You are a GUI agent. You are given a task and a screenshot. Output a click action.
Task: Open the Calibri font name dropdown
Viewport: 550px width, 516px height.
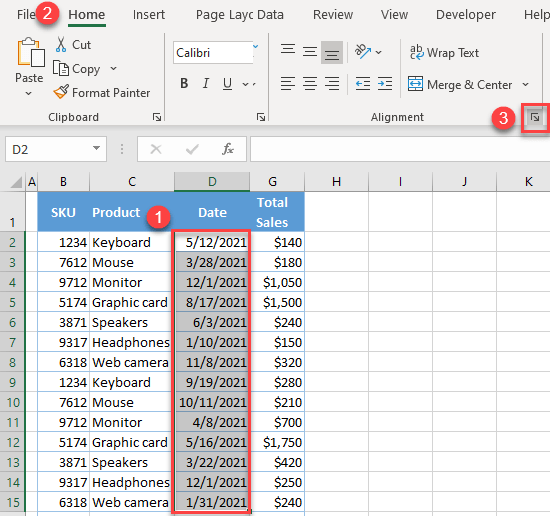tap(256, 47)
